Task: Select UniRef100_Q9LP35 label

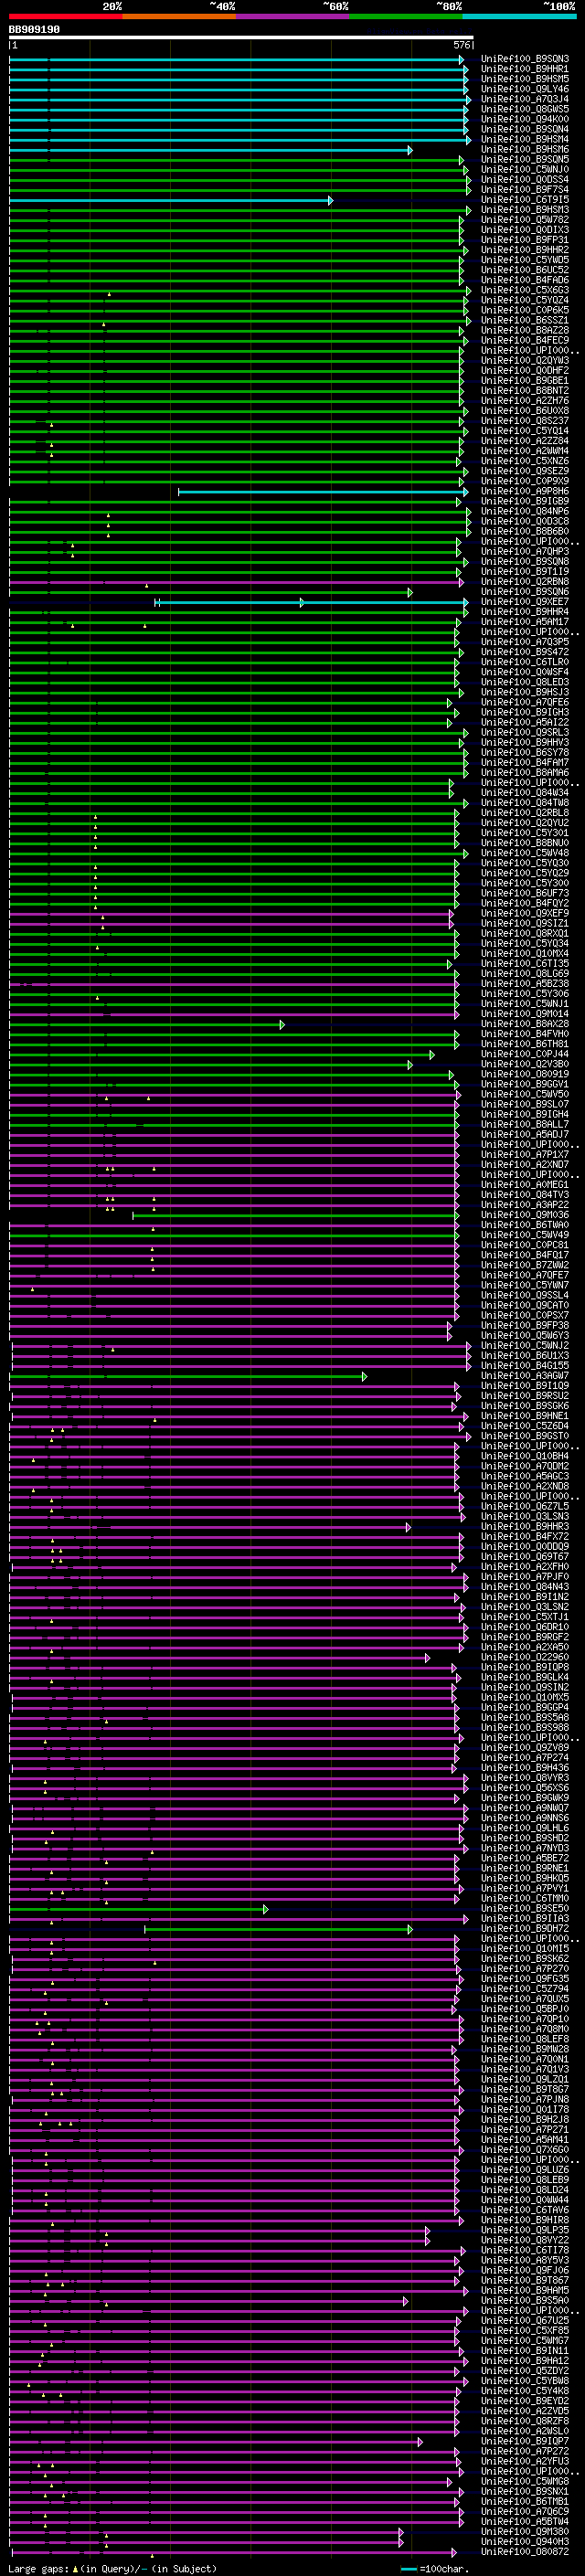Action: point(525,2230)
